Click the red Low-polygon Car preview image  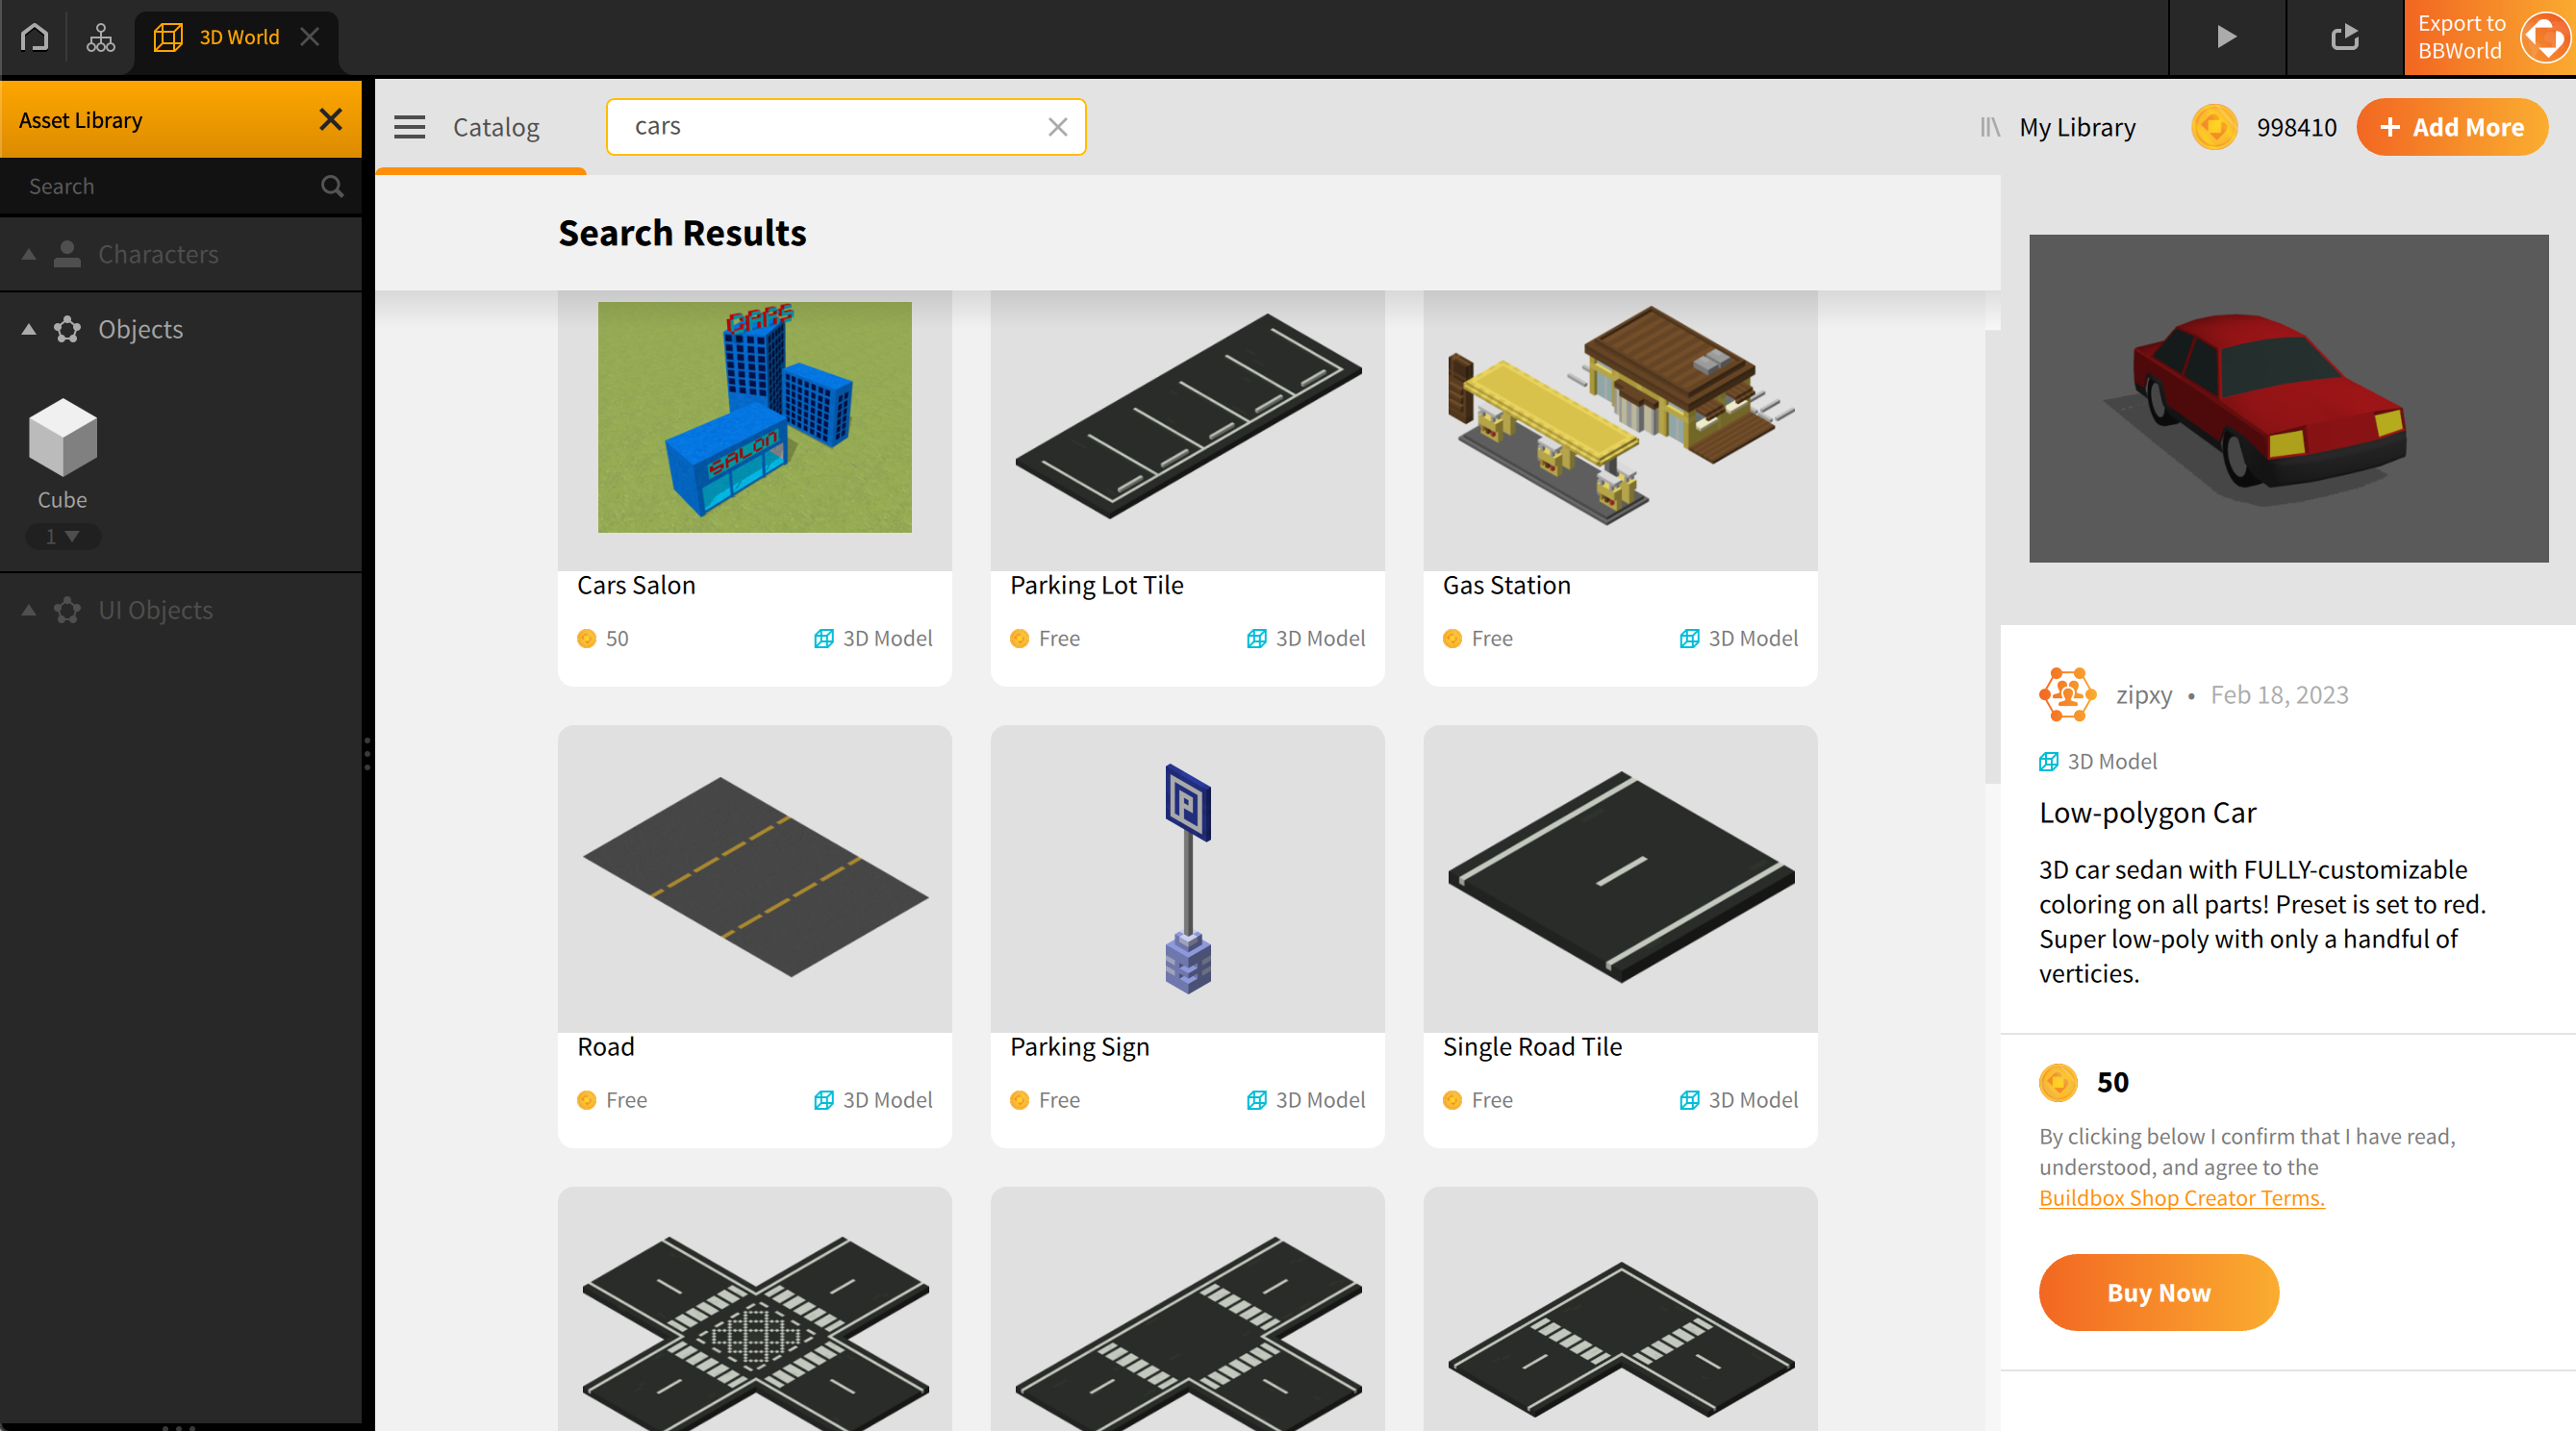pyautogui.click(x=2288, y=398)
